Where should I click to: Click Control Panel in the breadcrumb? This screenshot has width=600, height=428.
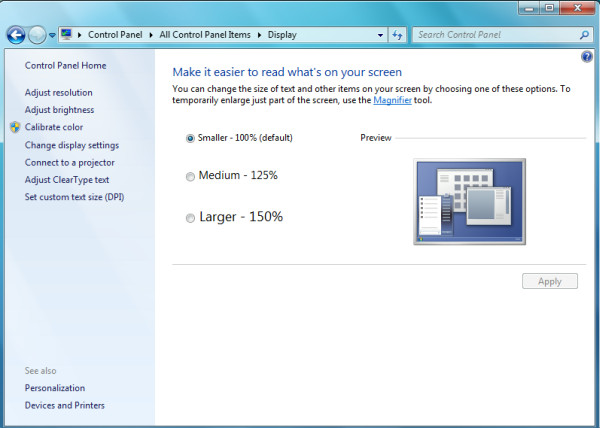coord(115,35)
